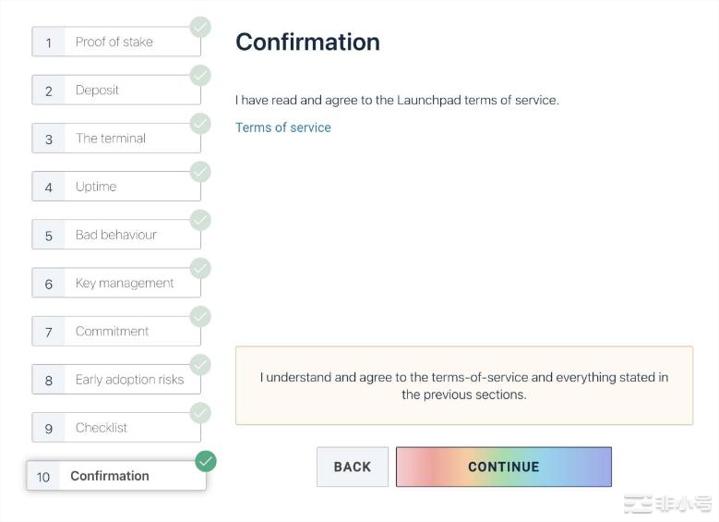Click the green checkmark on Confirmation step
This screenshot has width=719, height=522.
click(206, 461)
